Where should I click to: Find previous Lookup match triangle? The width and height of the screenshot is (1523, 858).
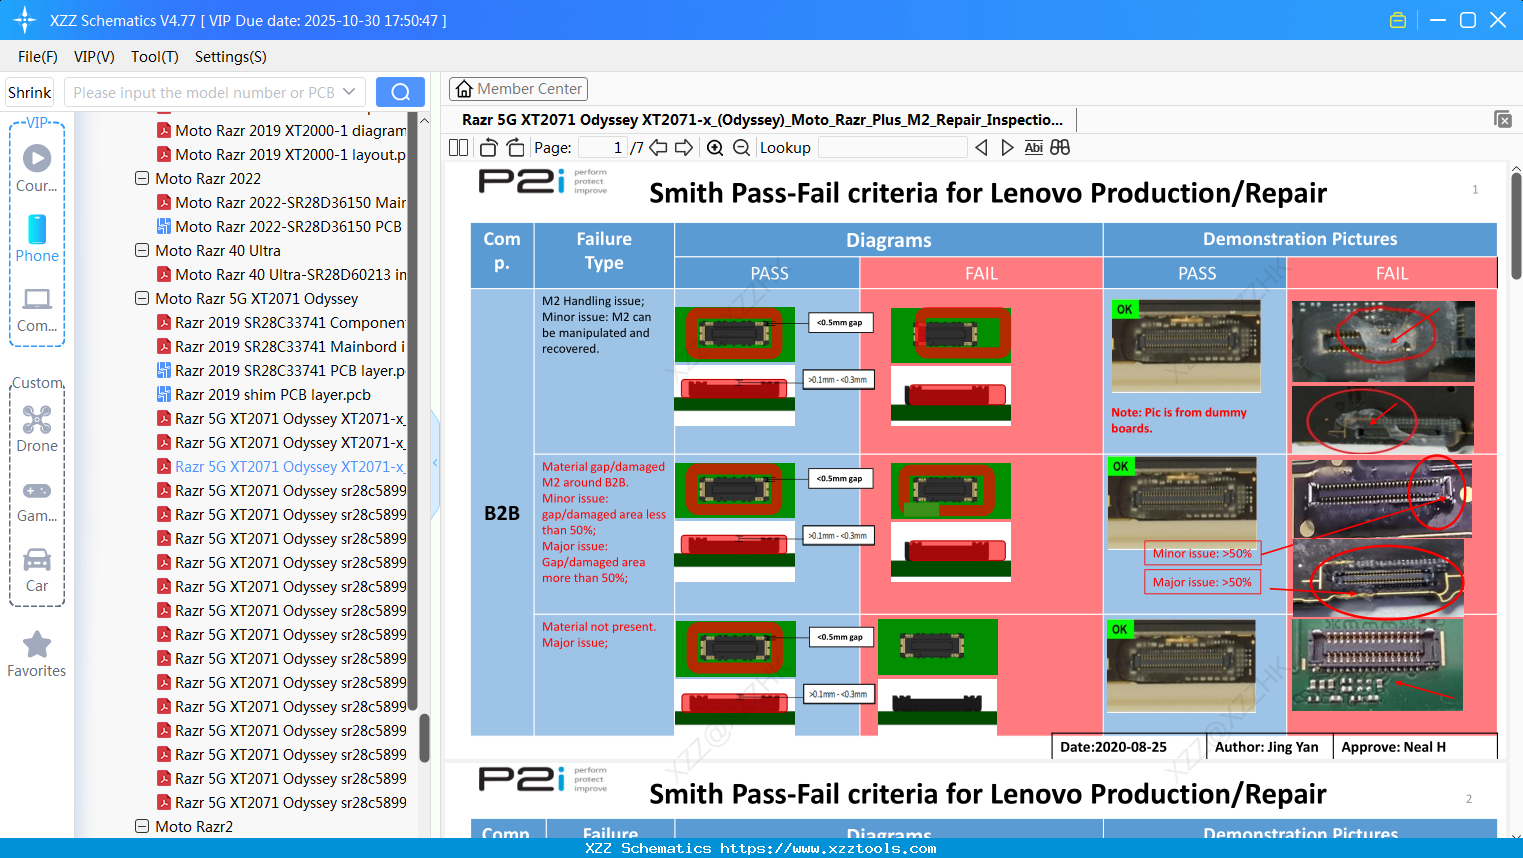[981, 148]
